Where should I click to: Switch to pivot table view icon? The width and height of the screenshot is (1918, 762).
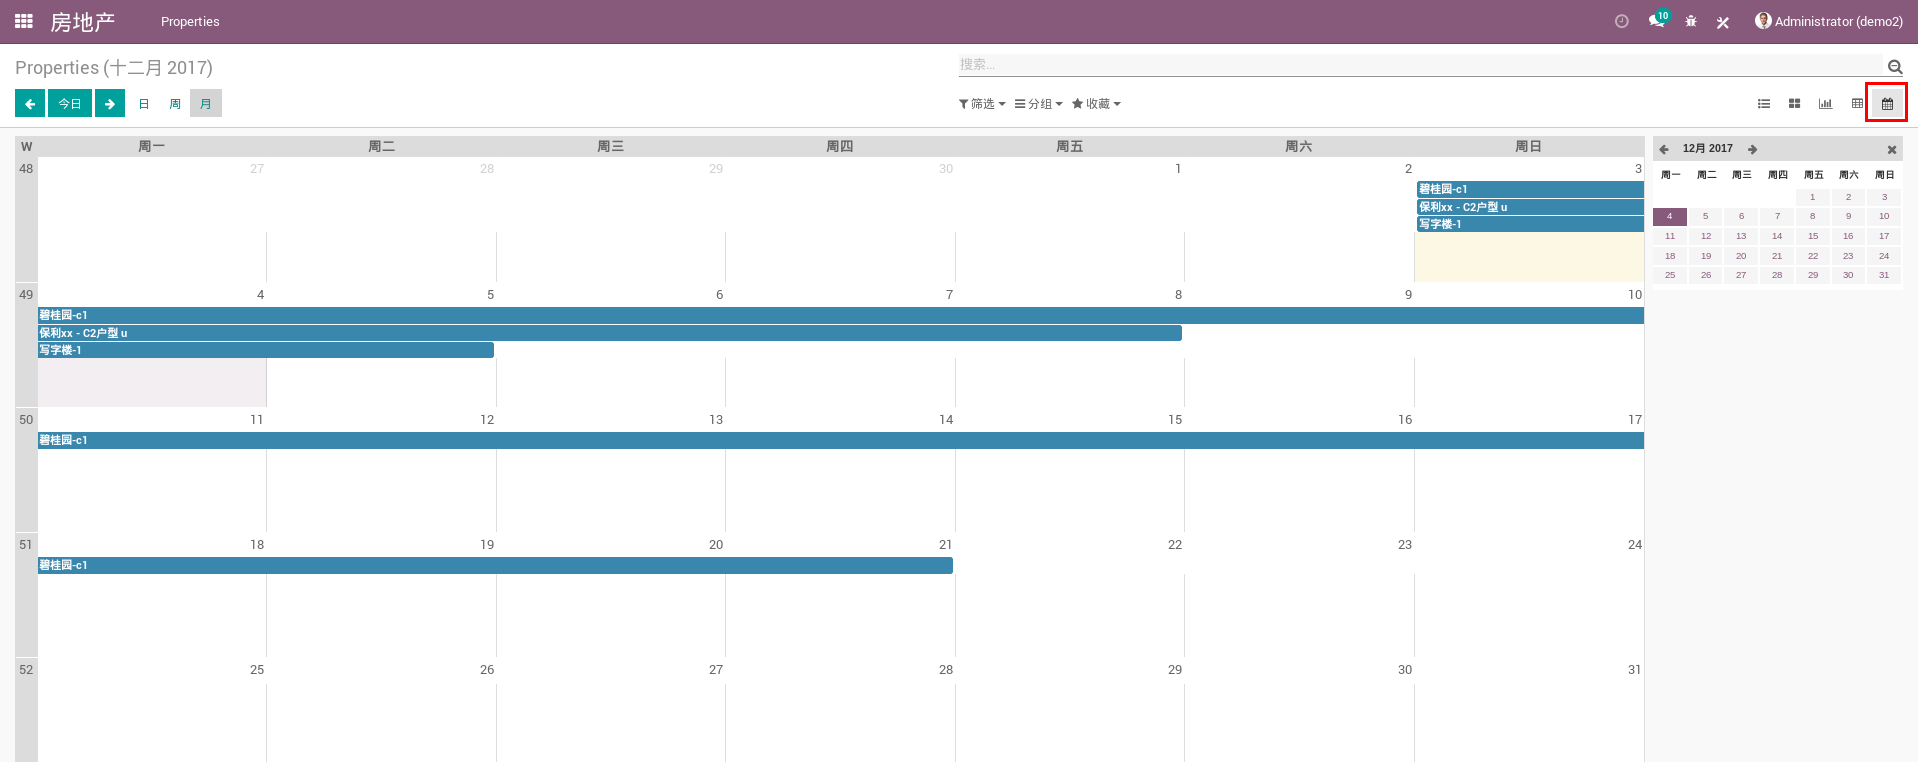tap(1857, 104)
